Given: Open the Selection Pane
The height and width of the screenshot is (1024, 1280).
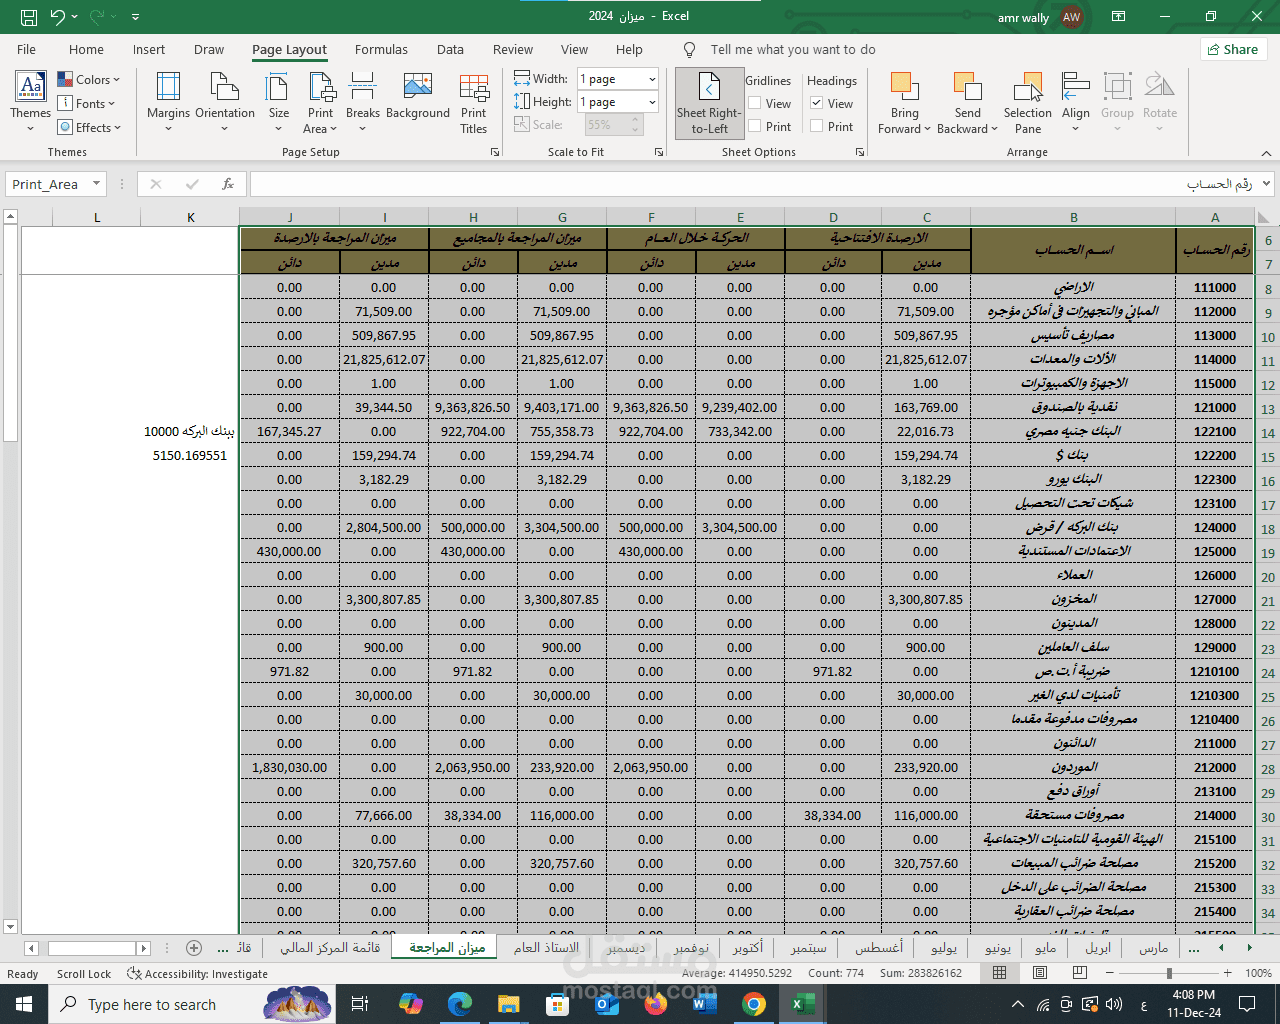Looking at the screenshot, I should point(1028,102).
